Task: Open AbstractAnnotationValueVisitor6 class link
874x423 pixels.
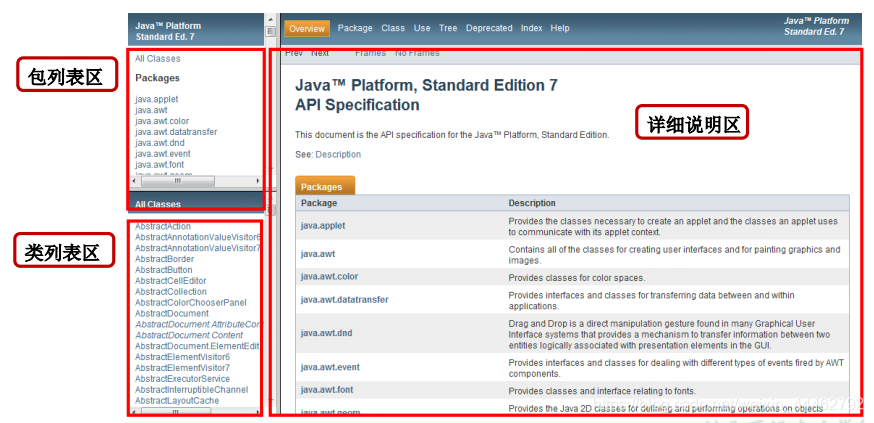Action: [198, 237]
